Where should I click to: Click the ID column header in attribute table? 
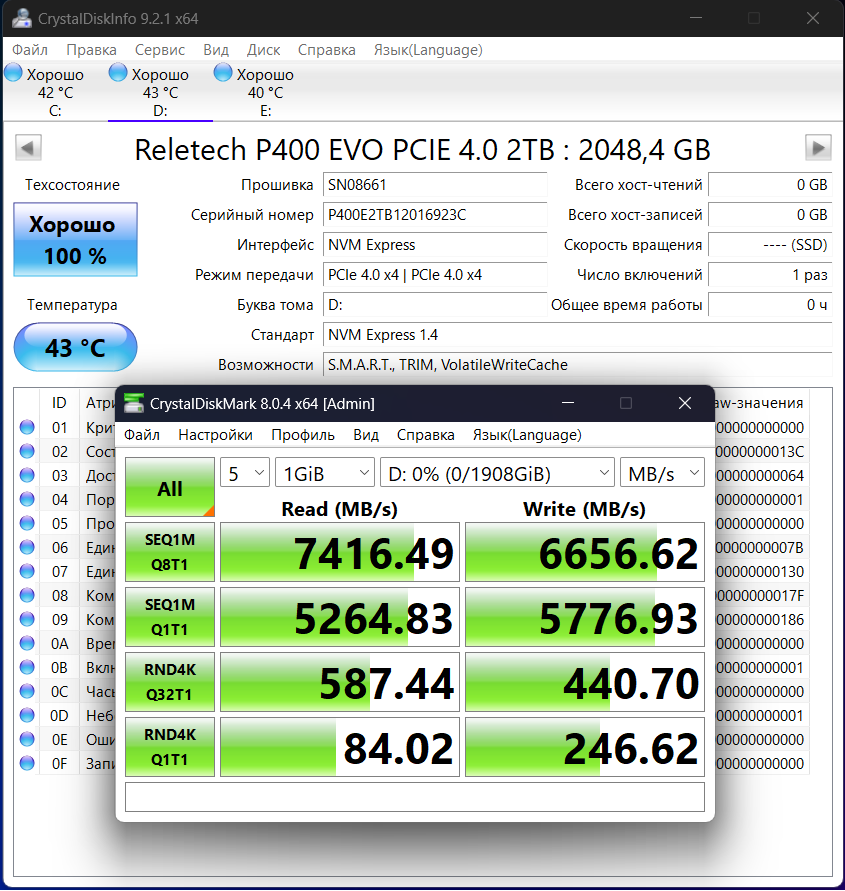point(59,403)
